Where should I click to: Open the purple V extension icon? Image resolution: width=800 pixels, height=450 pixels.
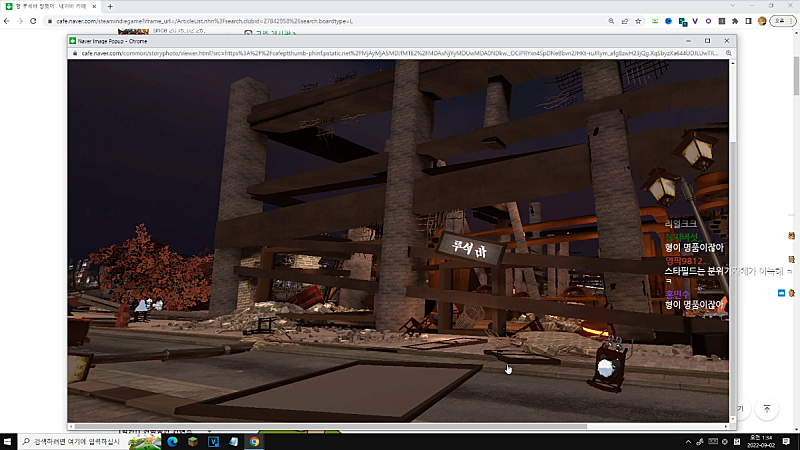[x=695, y=21]
